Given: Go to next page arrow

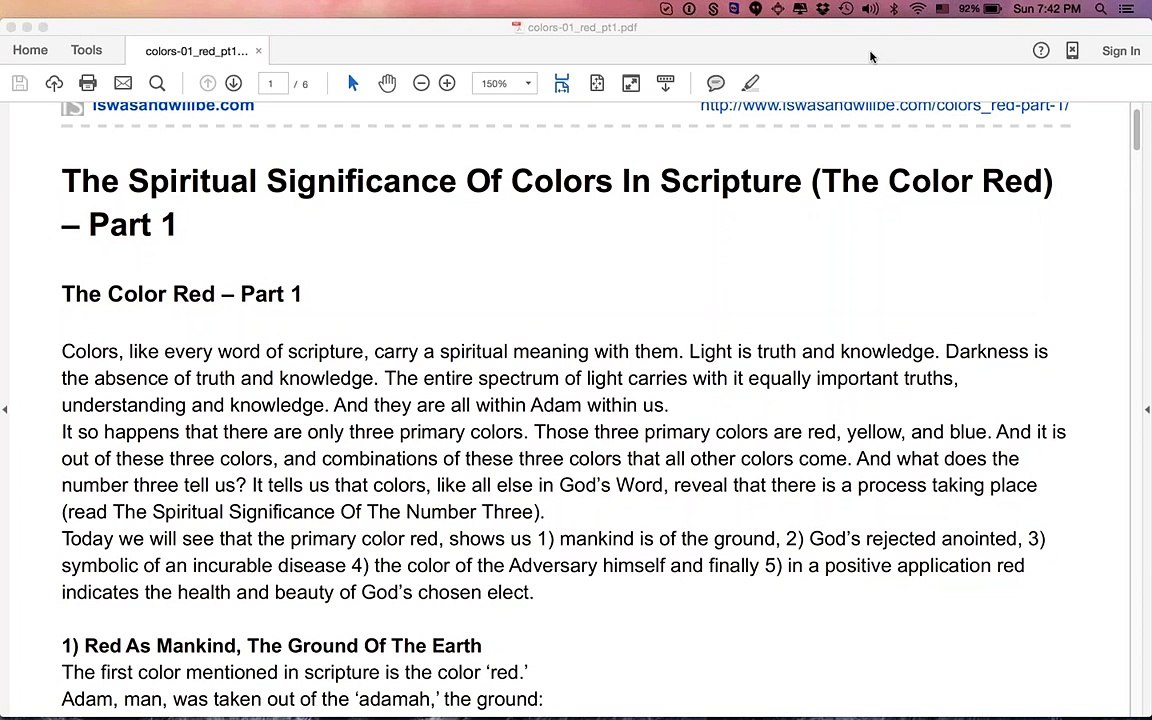Looking at the screenshot, I should (x=234, y=83).
